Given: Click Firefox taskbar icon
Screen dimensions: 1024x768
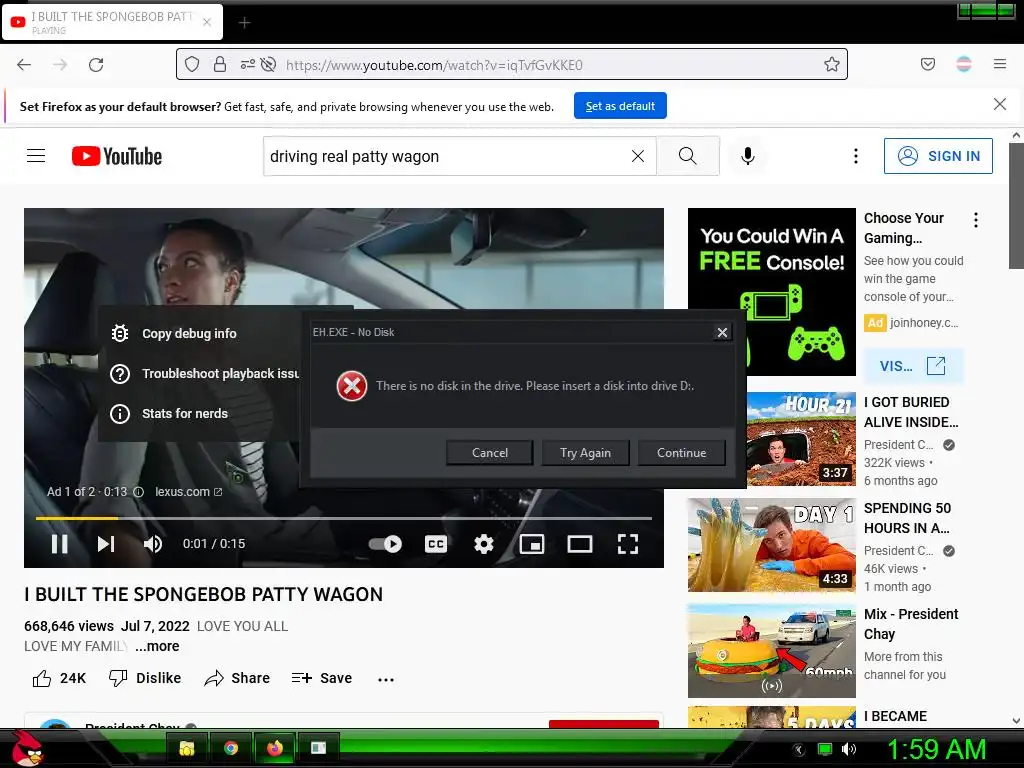Looking at the screenshot, I should coord(275,748).
